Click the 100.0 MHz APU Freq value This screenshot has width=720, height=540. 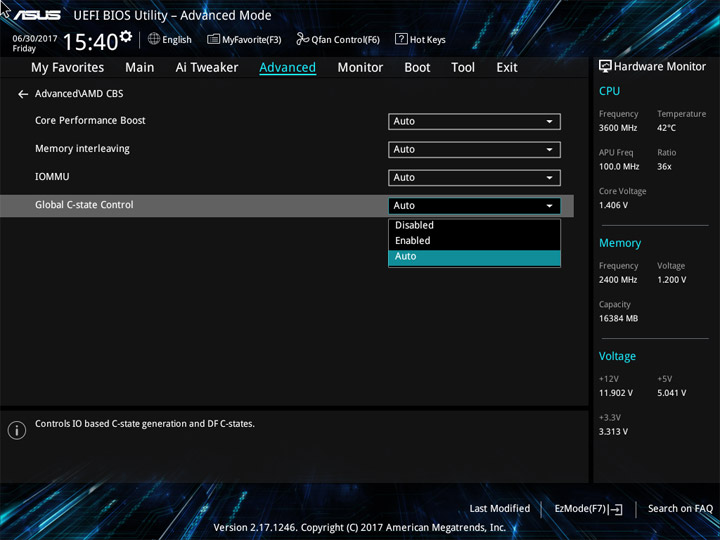619,166
